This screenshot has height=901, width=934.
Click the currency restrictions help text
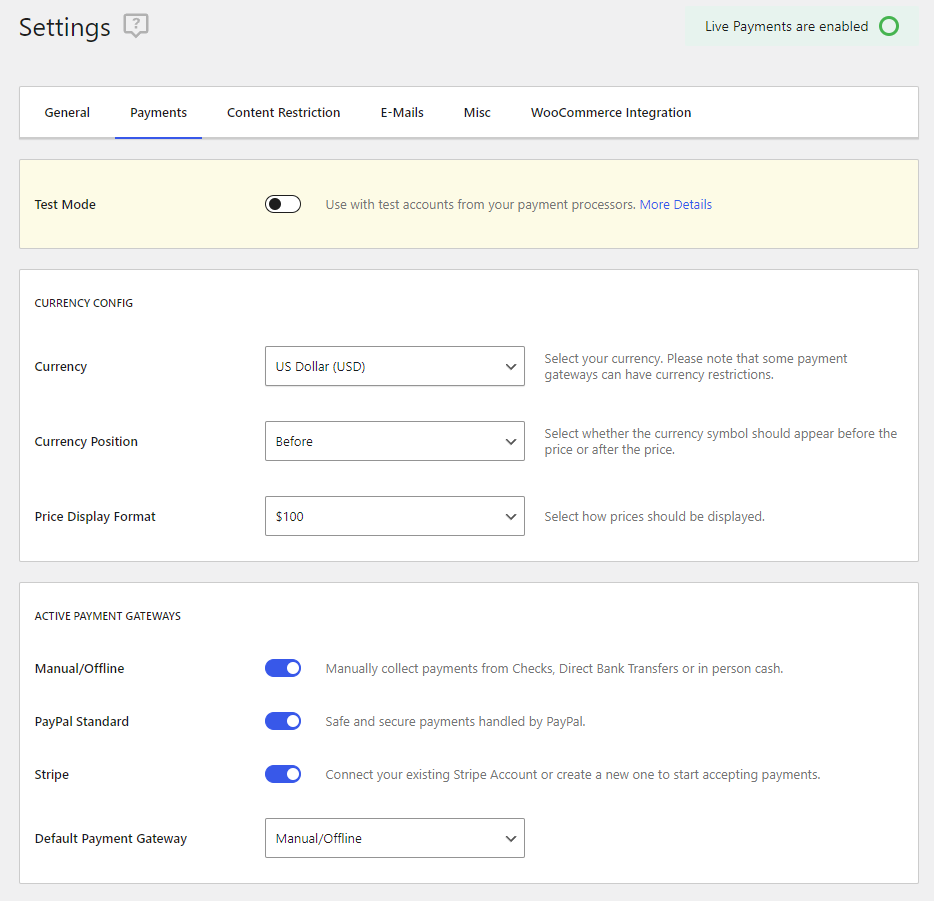click(x=695, y=366)
